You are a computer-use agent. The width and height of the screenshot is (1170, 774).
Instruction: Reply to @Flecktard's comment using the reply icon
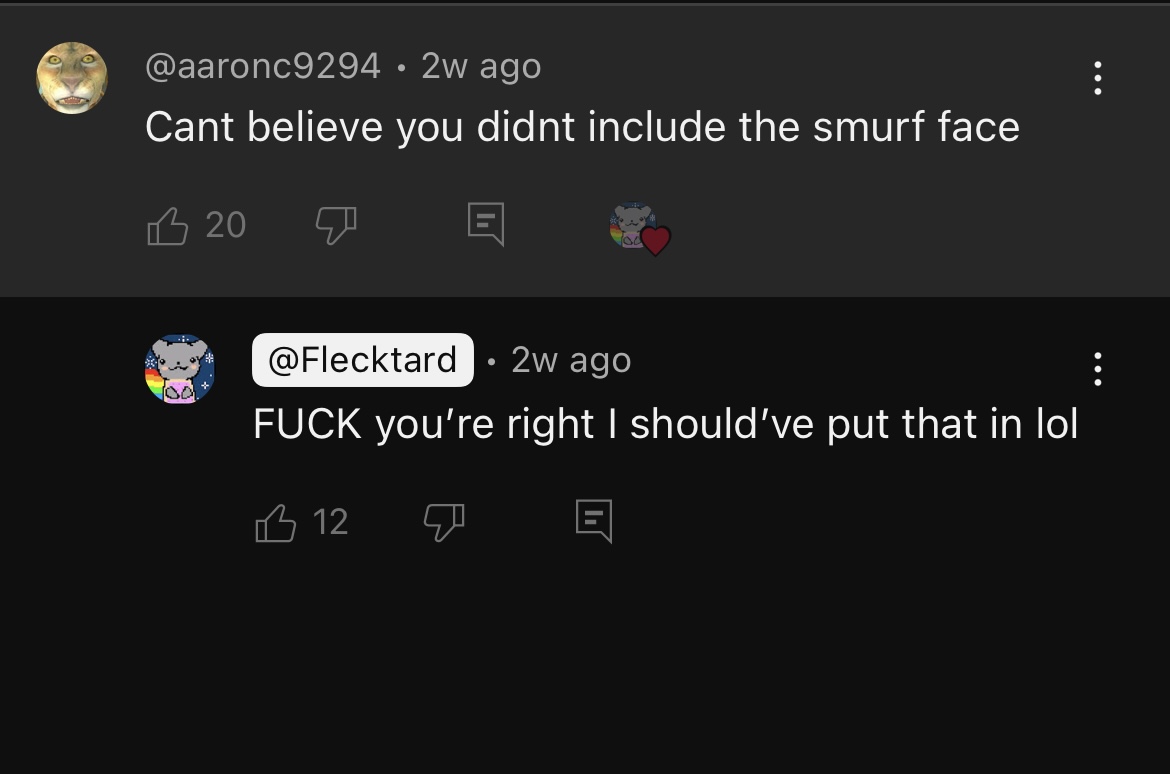tap(594, 521)
